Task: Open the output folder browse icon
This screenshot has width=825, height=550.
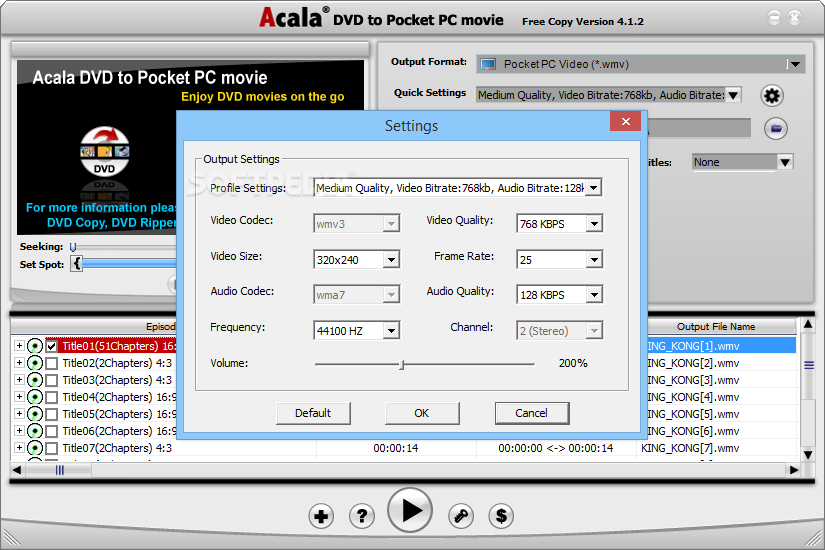Action: click(x=776, y=128)
